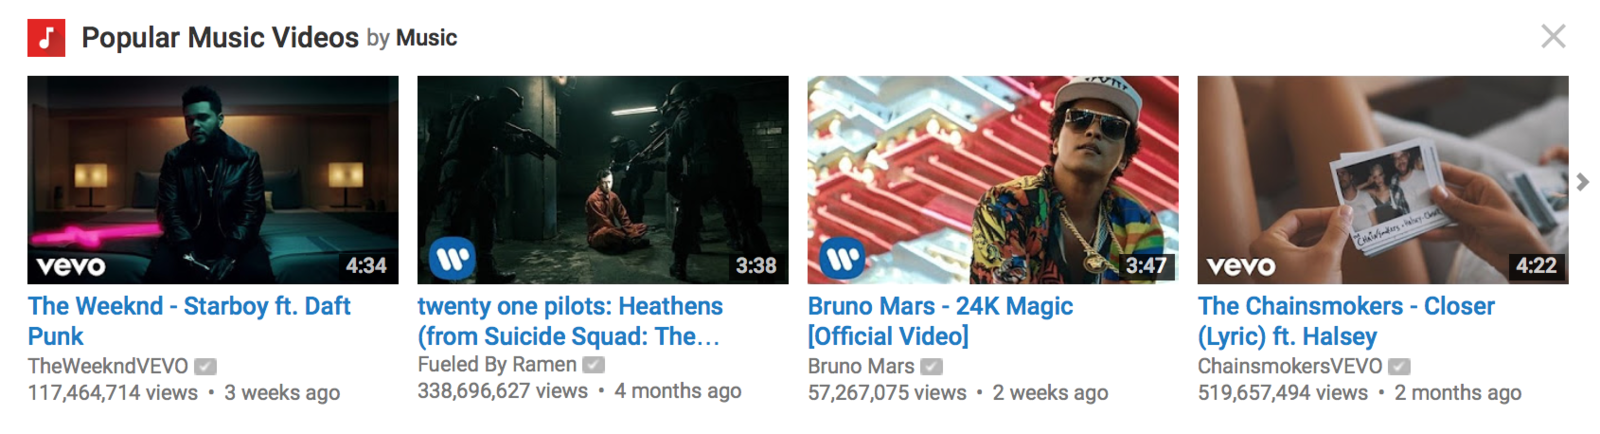Click the Warner logo on Heathens thumbnail
The width and height of the screenshot is (1600, 434).
click(452, 259)
